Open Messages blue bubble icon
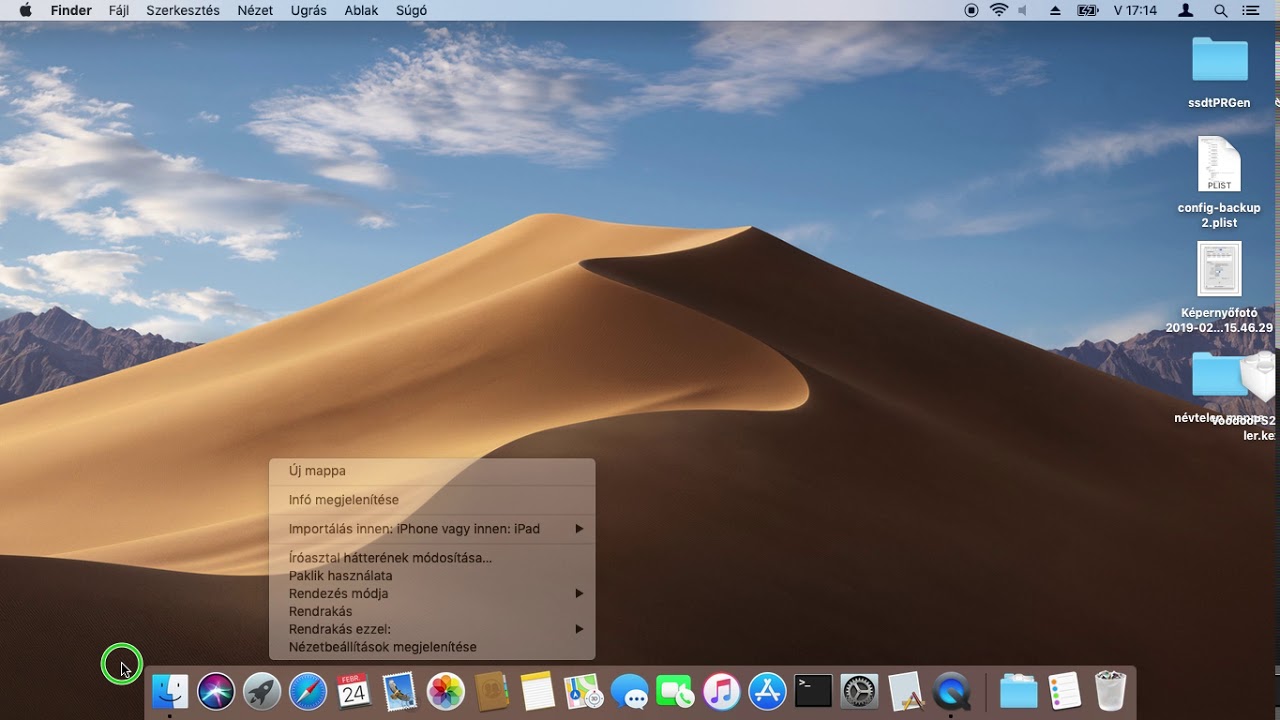This screenshot has width=1280, height=720. [x=630, y=691]
